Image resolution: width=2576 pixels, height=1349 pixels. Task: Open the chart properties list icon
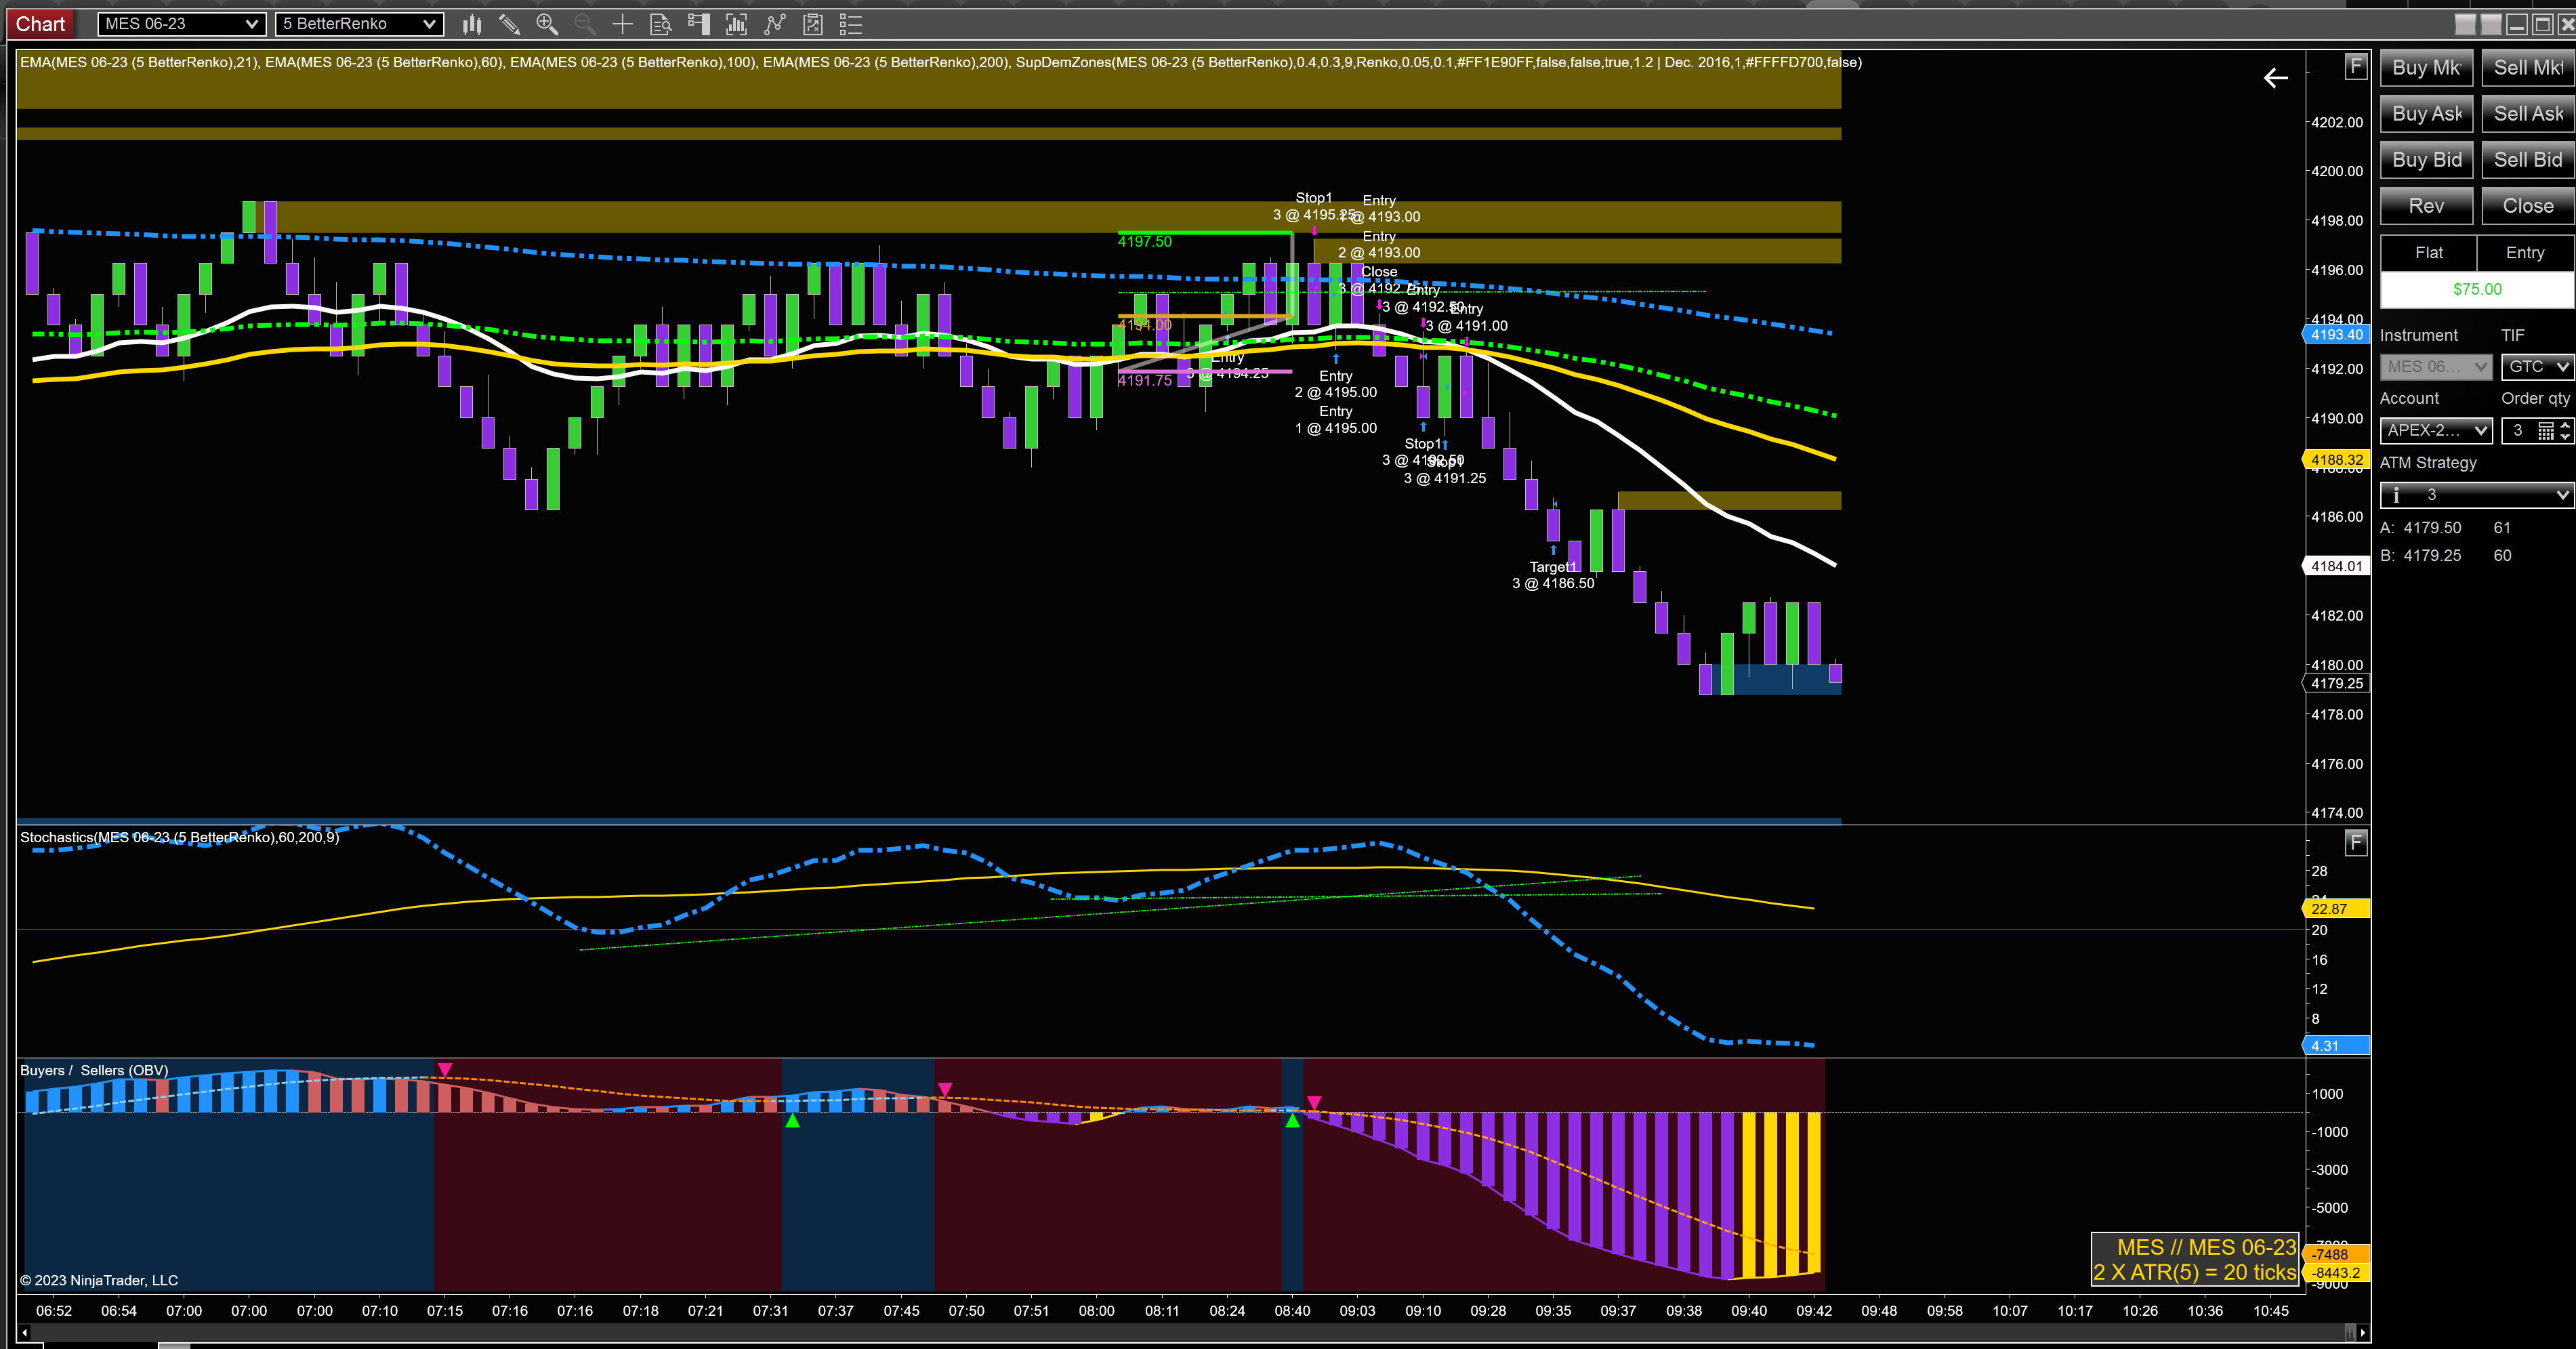pos(851,24)
